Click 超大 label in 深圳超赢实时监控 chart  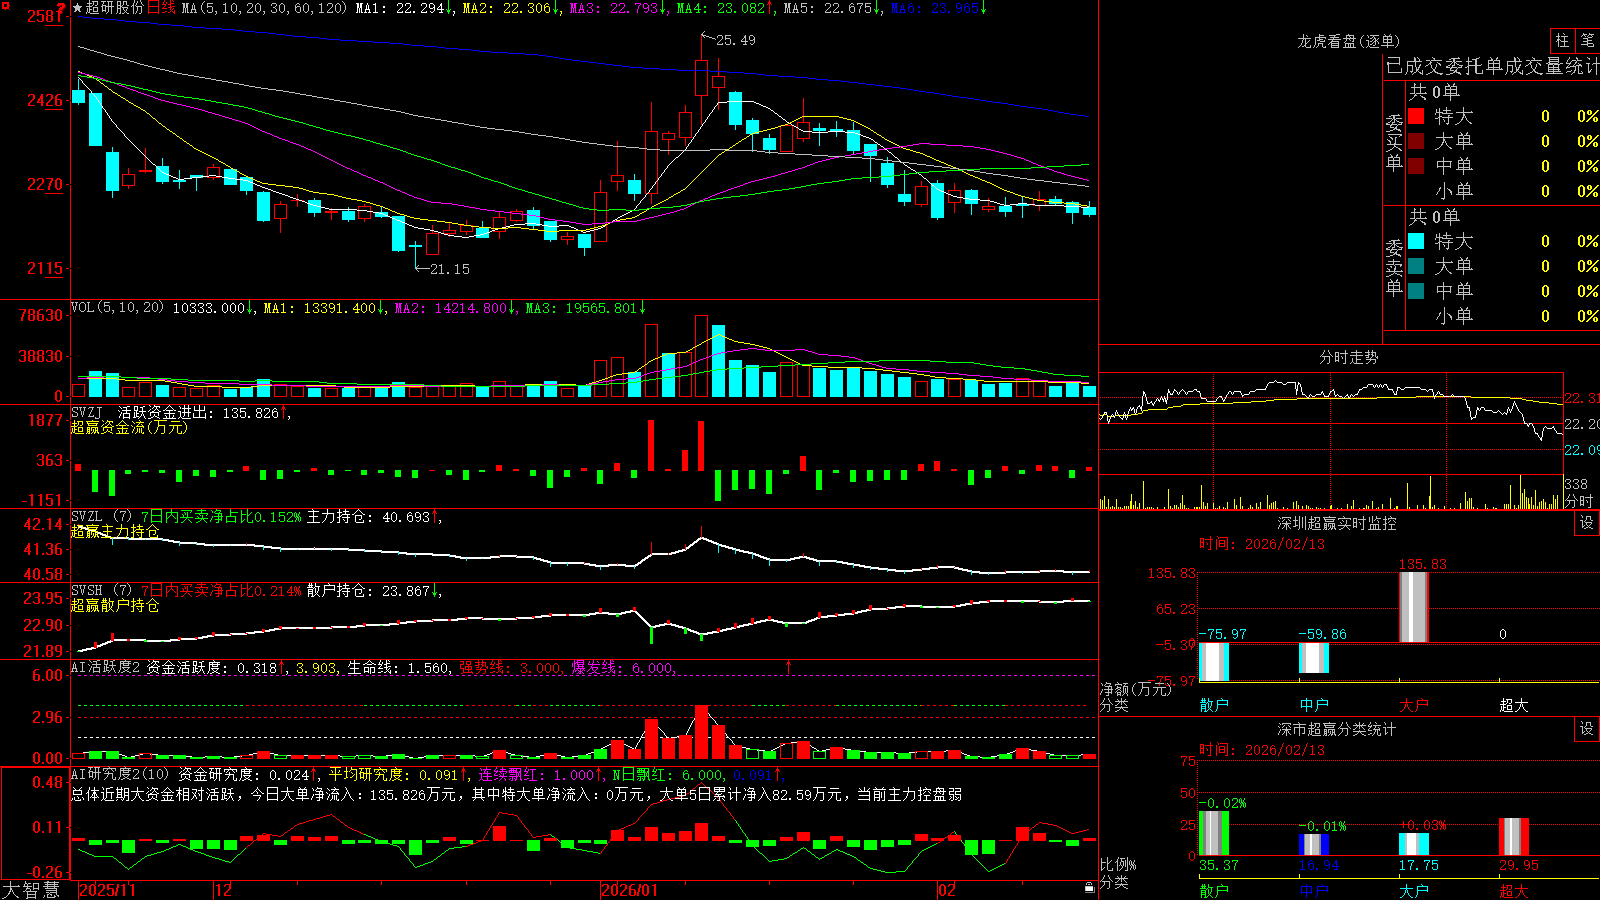point(1514,705)
